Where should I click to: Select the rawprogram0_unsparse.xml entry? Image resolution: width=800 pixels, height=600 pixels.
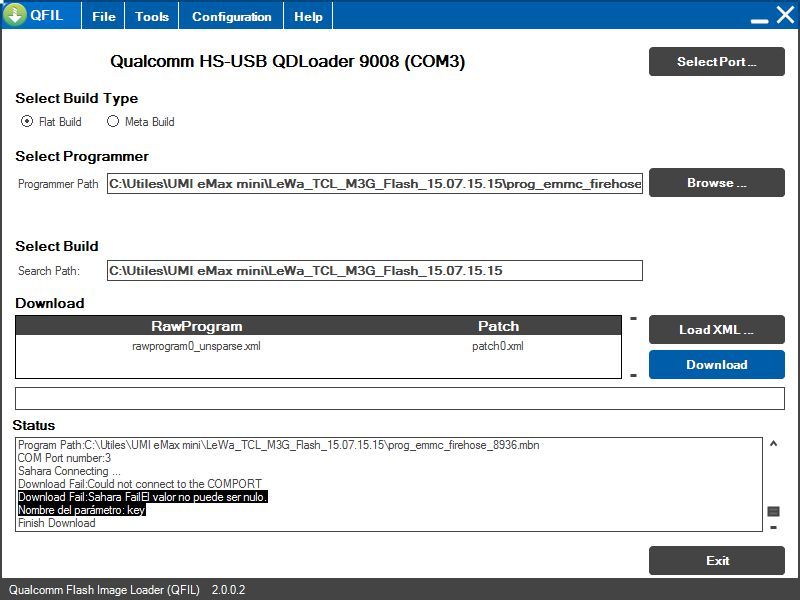point(196,346)
